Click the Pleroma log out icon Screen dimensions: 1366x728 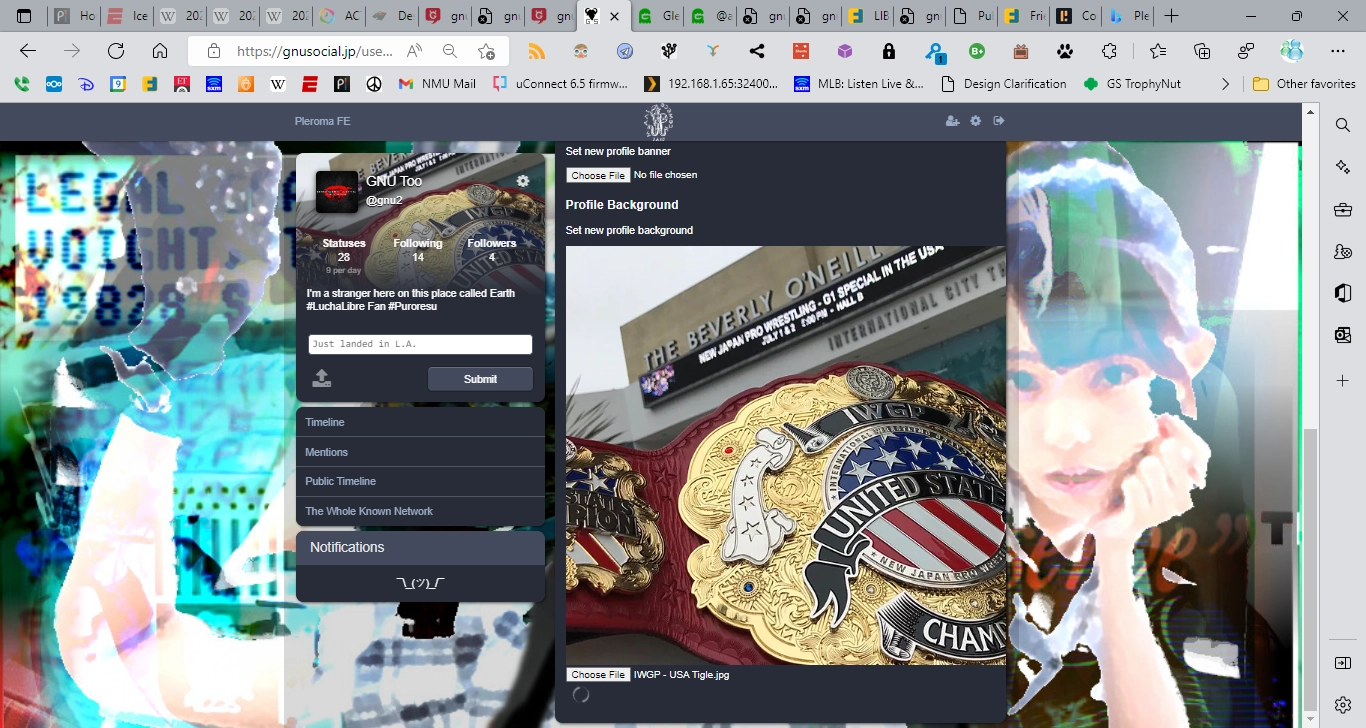(x=998, y=121)
